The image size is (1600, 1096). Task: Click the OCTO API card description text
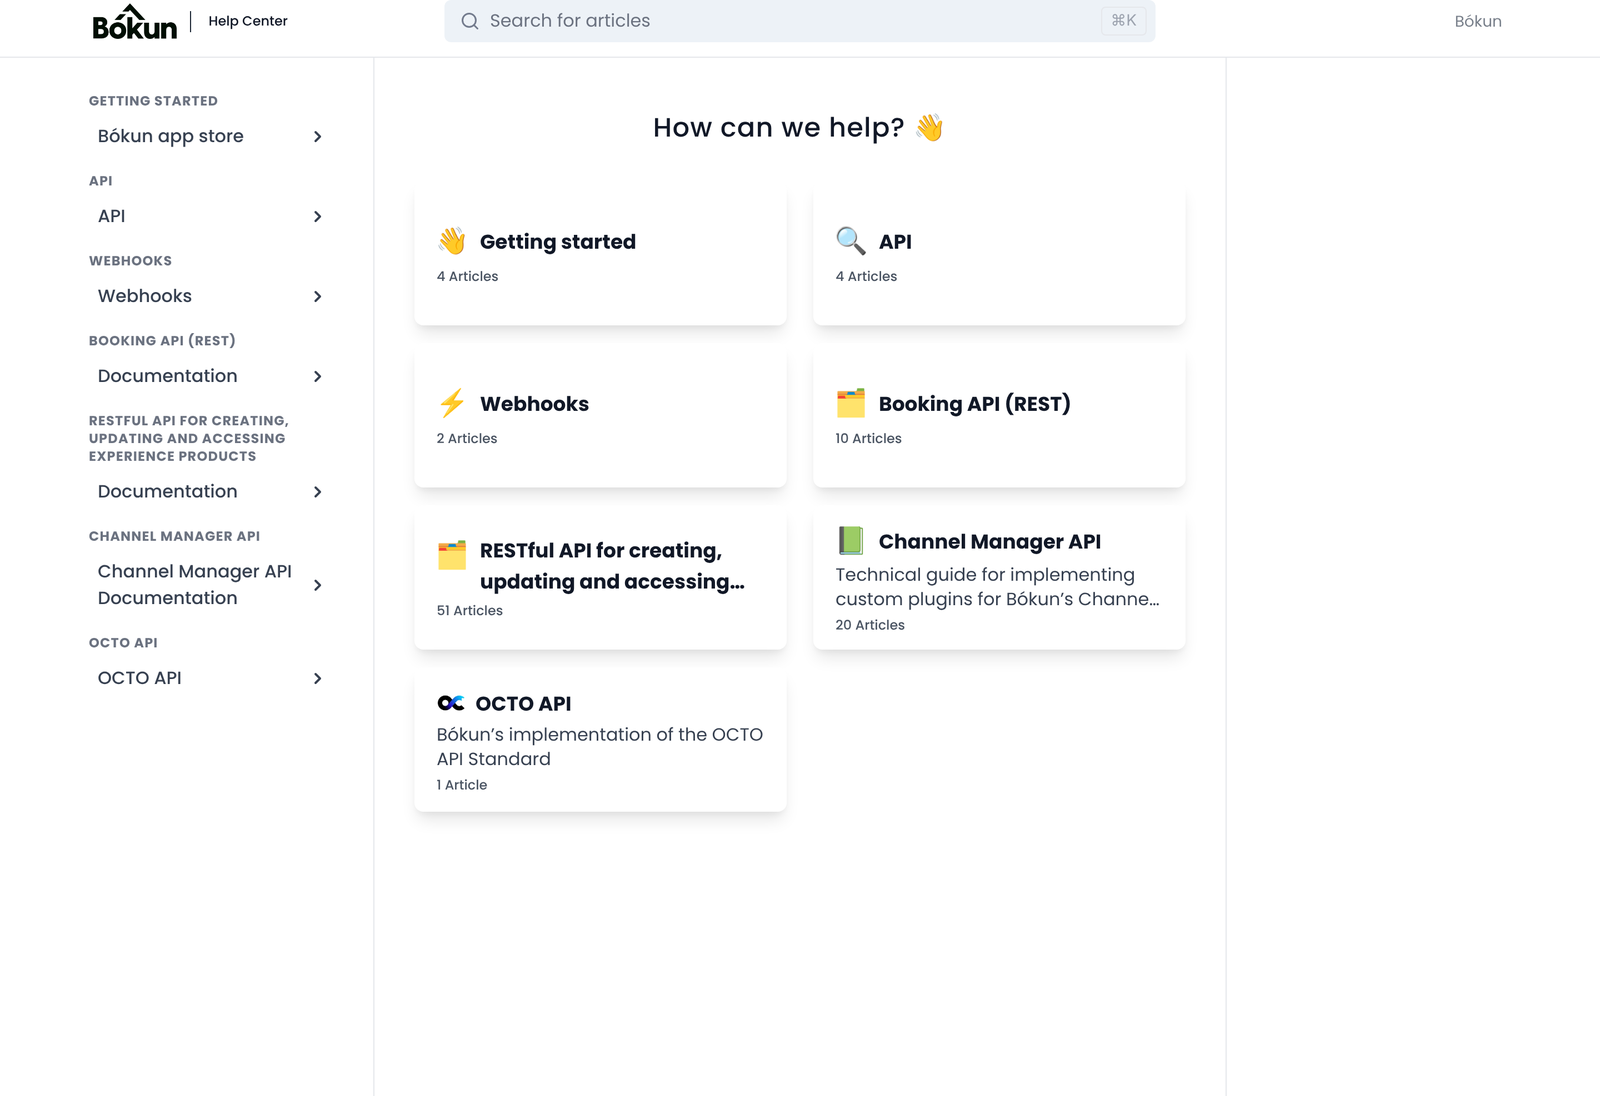coord(600,747)
